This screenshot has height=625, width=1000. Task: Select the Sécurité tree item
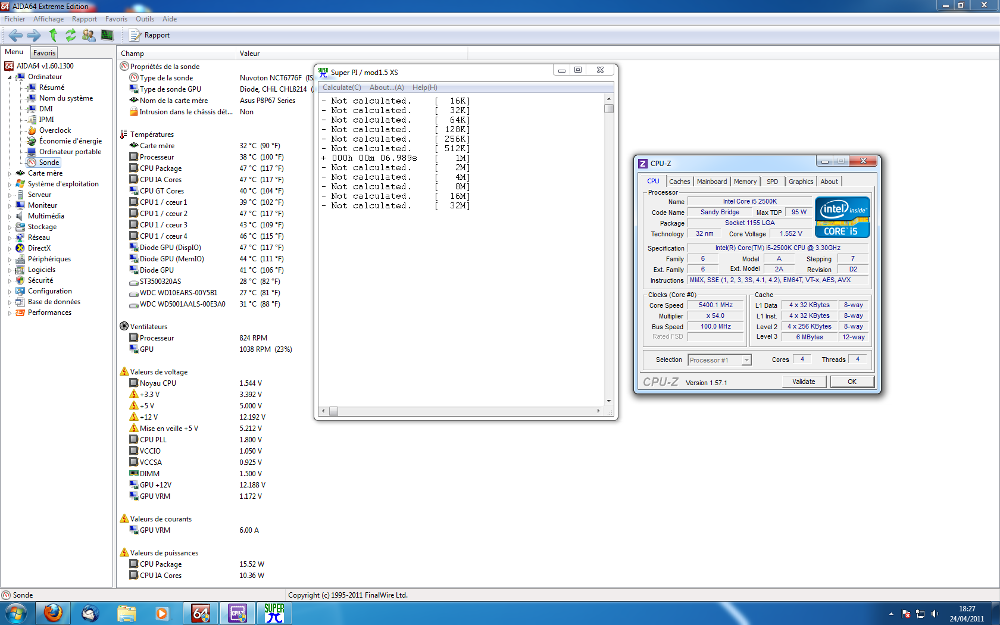[x=40, y=280]
